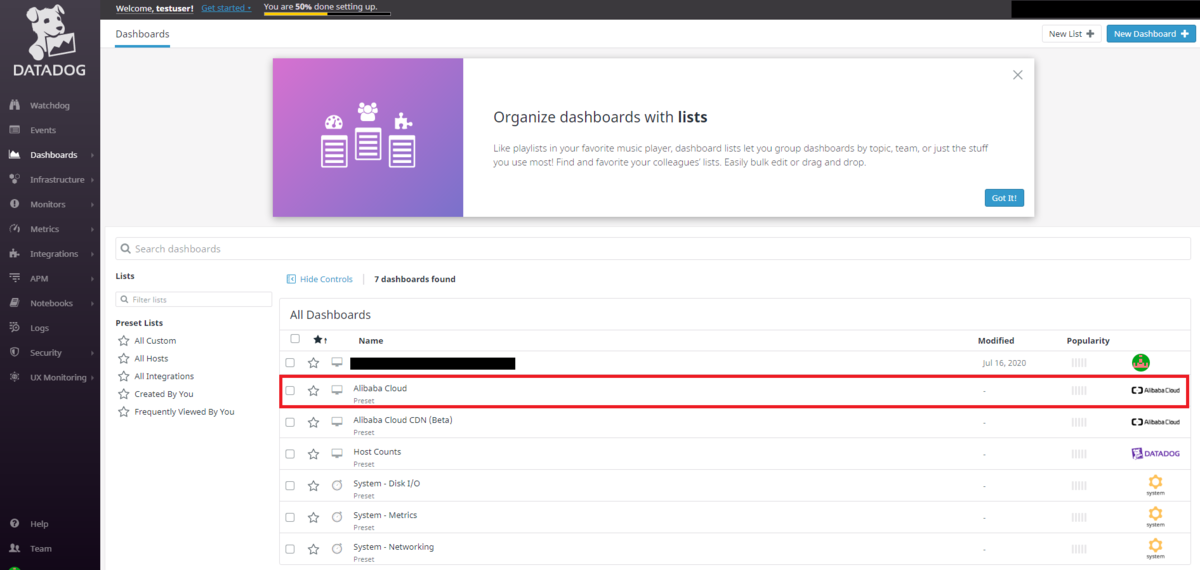Expand the Security sidebar submenu arrow
The width and height of the screenshot is (1200, 570).
click(92, 353)
